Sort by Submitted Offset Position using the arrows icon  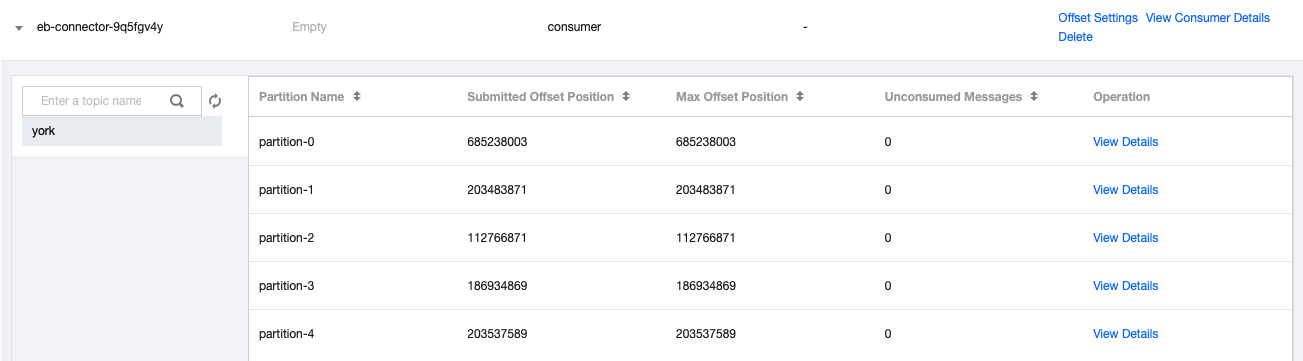[x=626, y=97]
